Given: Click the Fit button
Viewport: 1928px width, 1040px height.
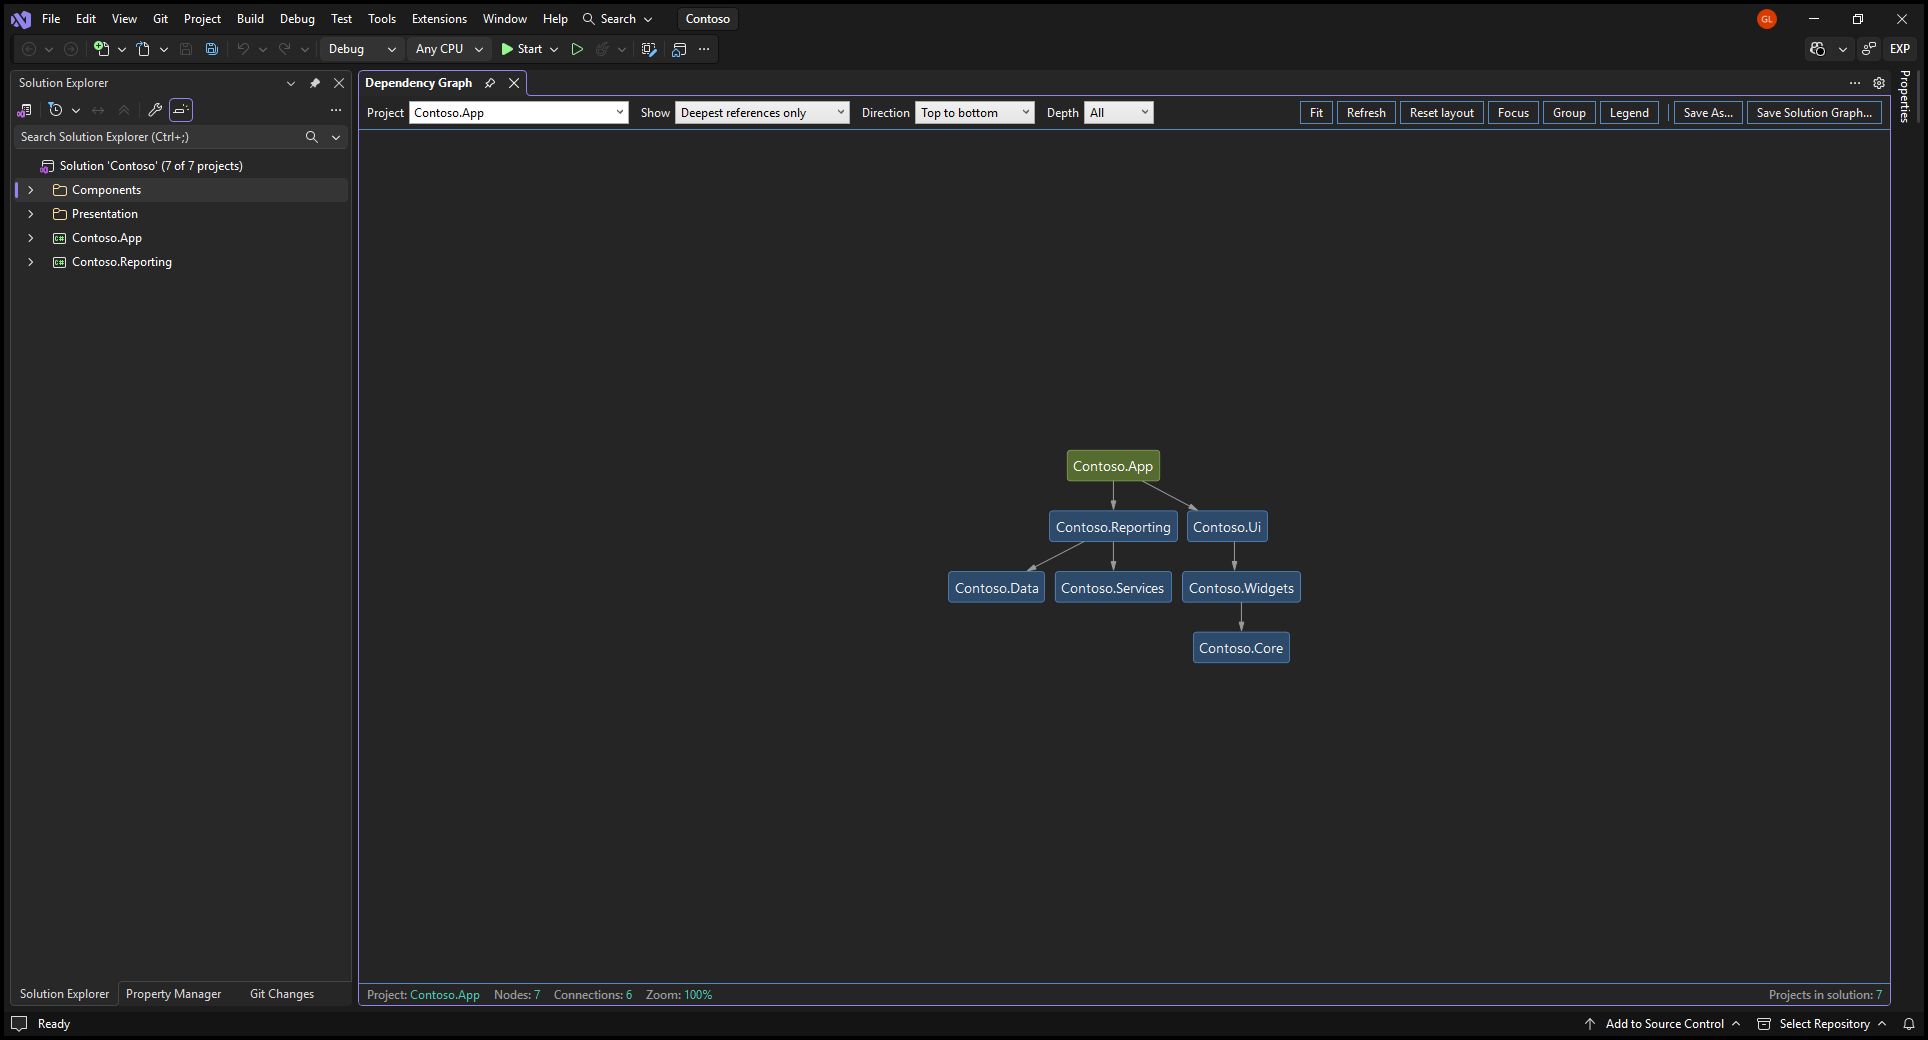Looking at the screenshot, I should [x=1316, y=113].
